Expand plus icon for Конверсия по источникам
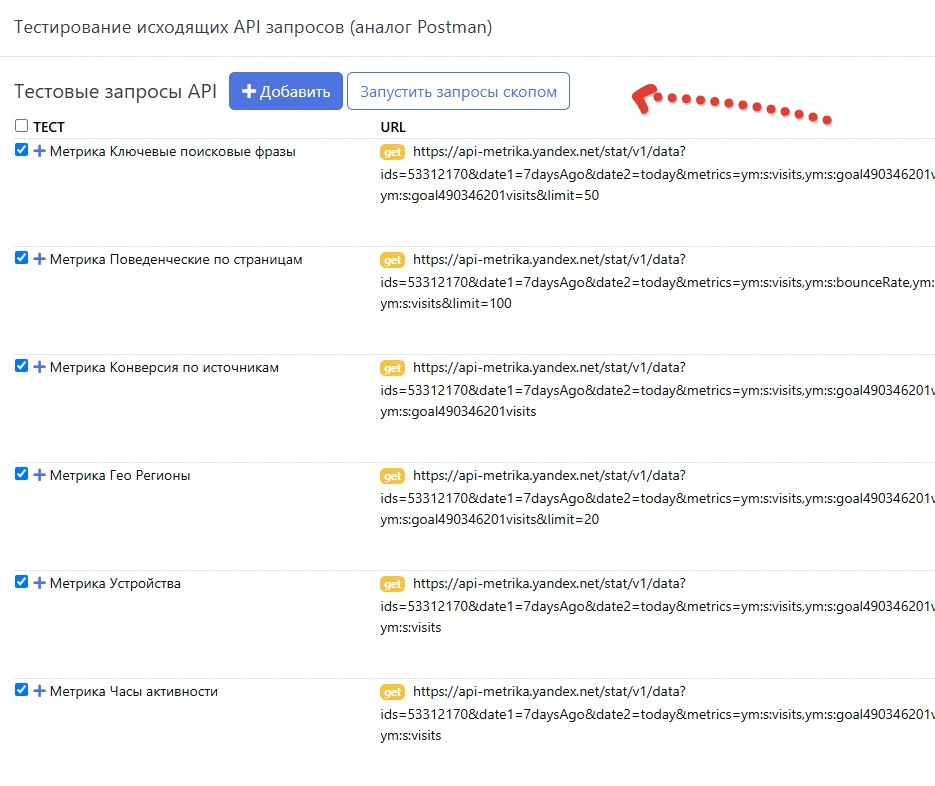The width and height of the screenshot is (935, 786). [x=39, y=367]
